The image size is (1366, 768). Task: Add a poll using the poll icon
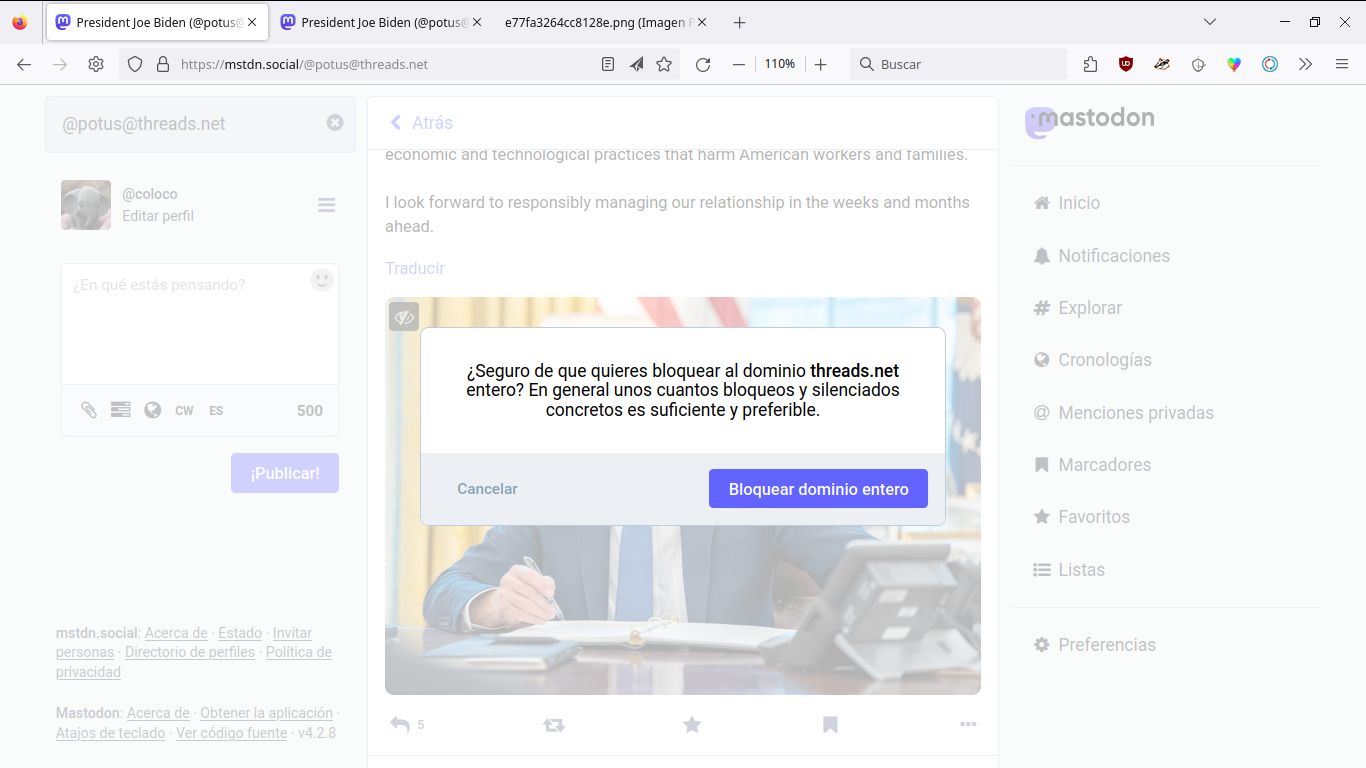pyautogui.click(x=121, y=410)
